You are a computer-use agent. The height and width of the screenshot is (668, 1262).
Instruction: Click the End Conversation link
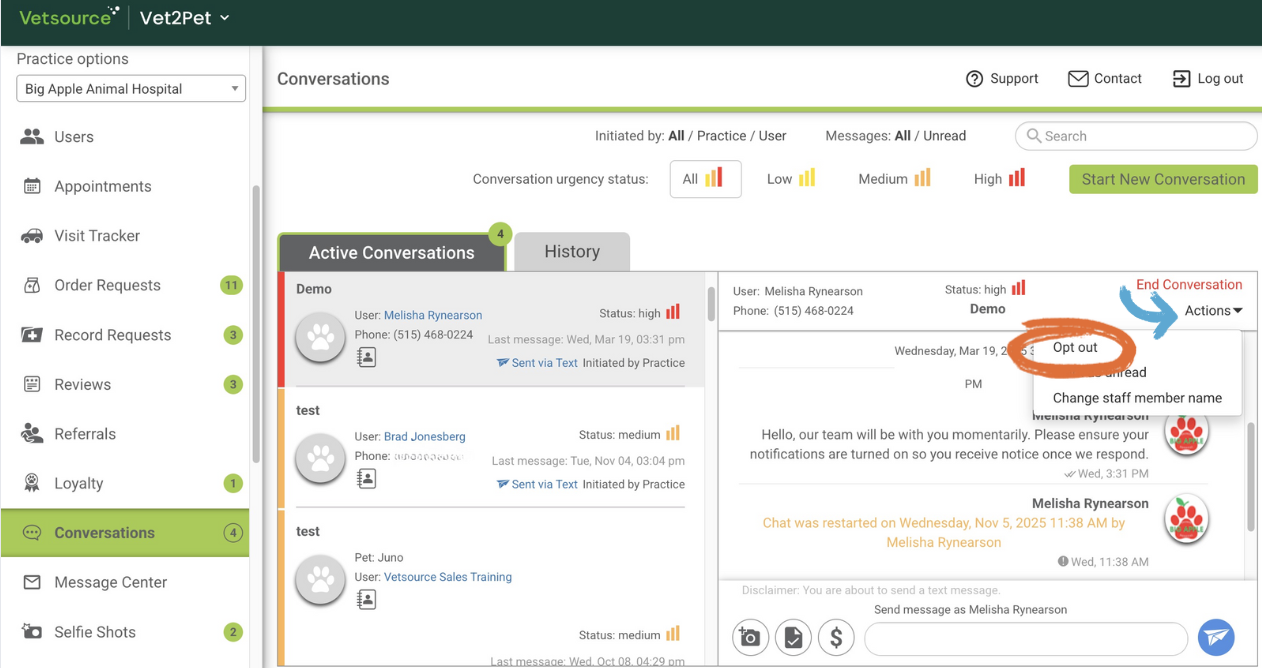[1189, 285]
